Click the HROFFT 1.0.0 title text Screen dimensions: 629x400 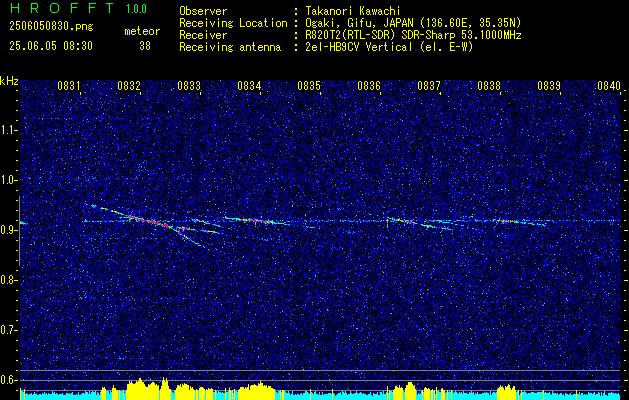tap(79, 8)
